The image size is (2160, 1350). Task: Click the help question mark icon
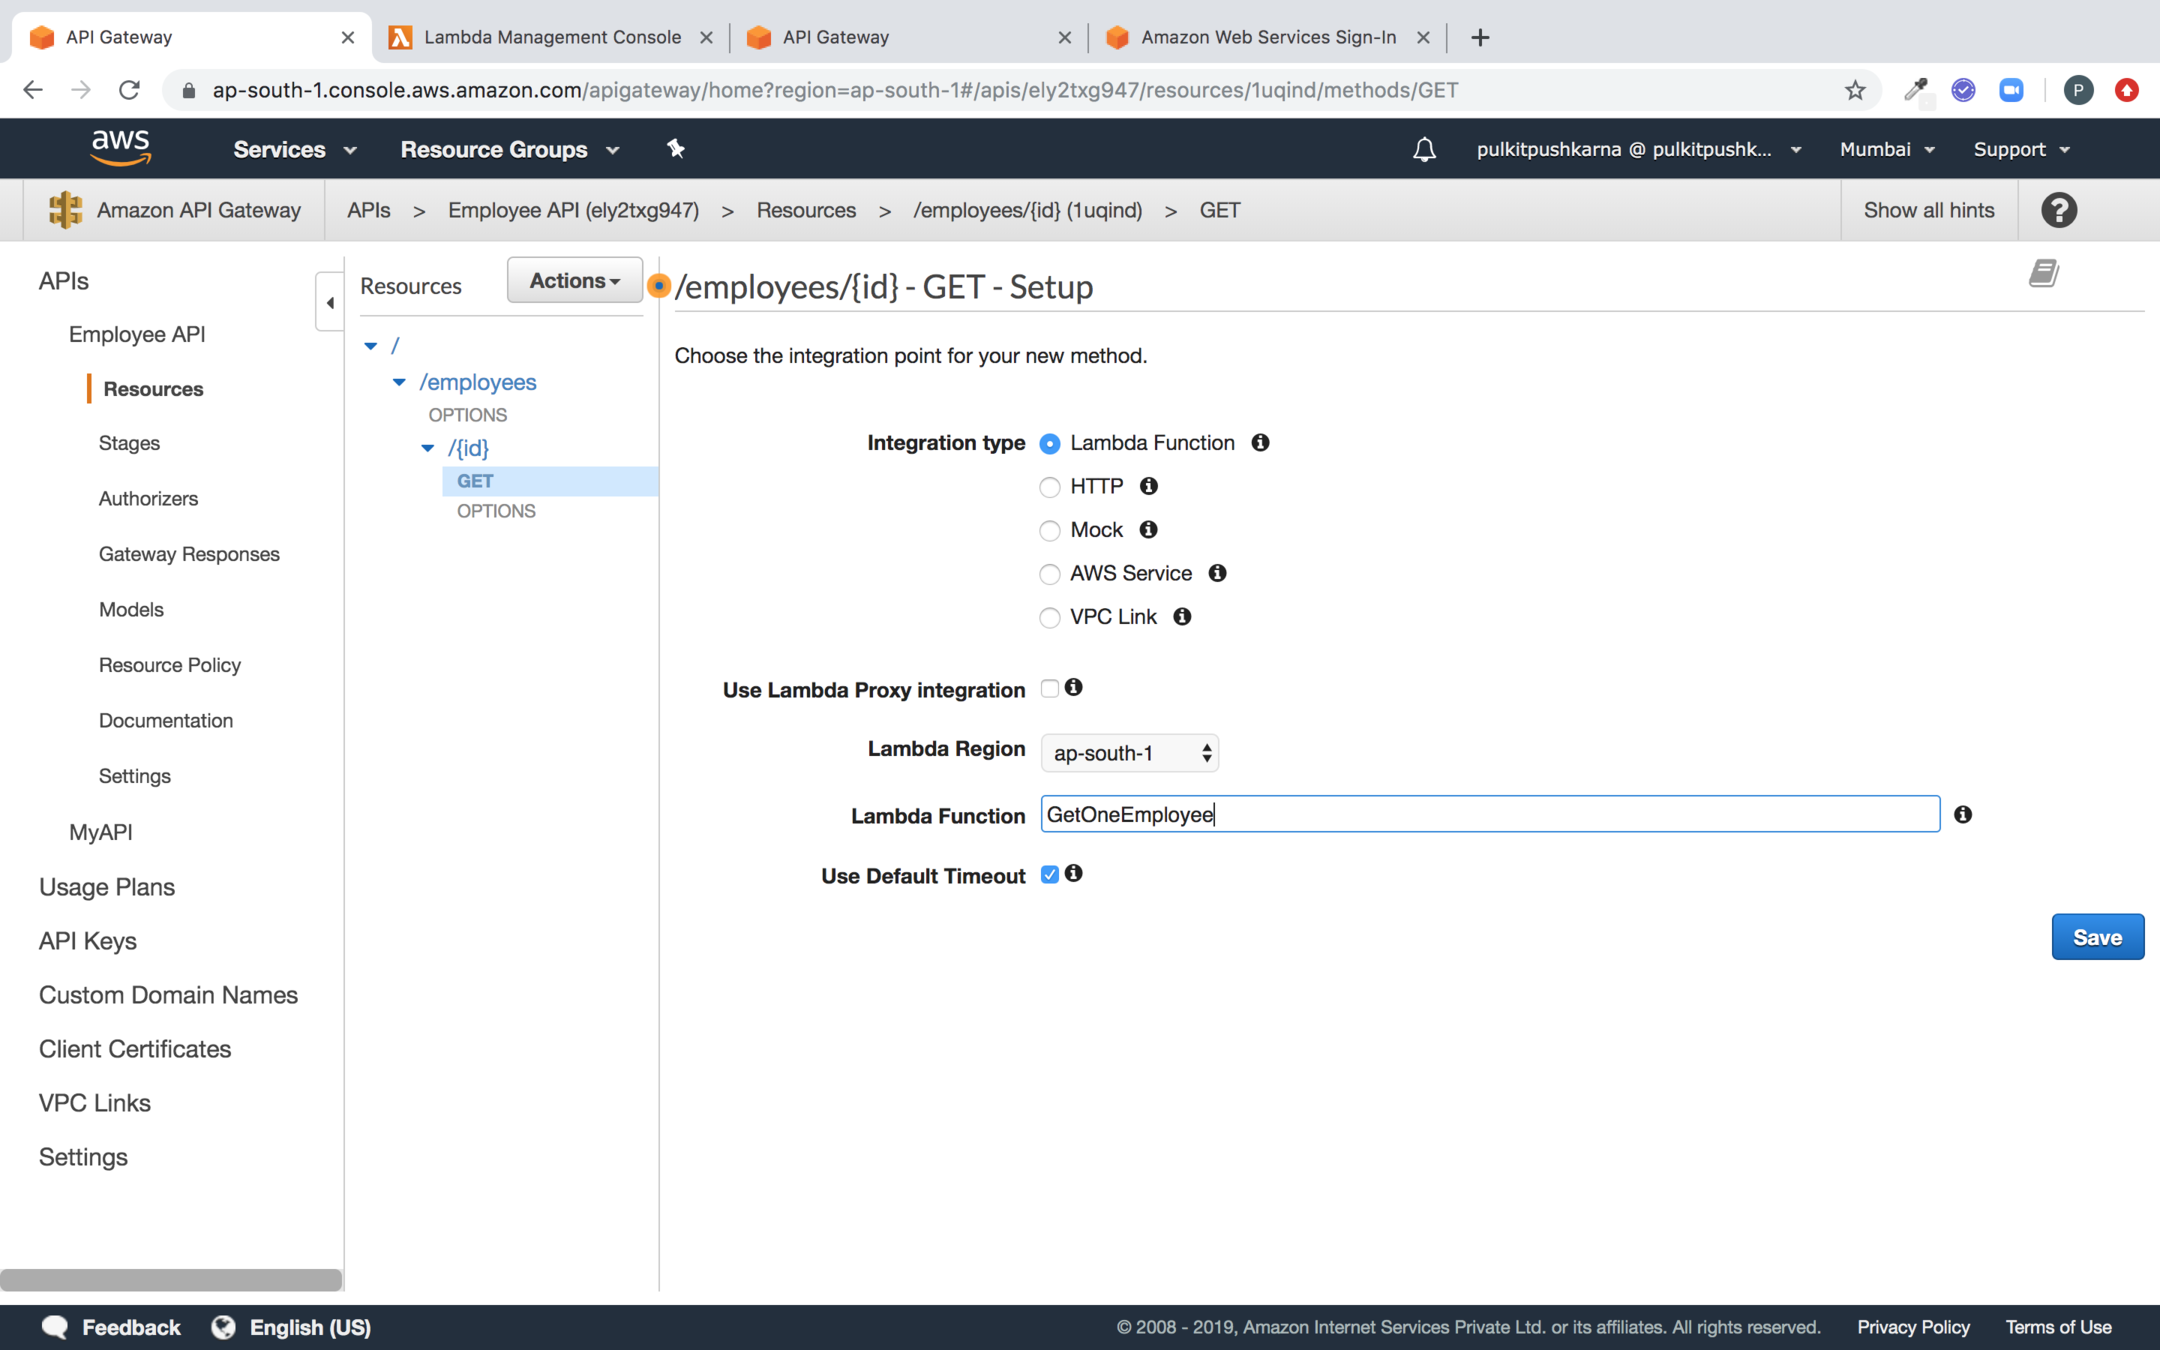coord(2058,210)
